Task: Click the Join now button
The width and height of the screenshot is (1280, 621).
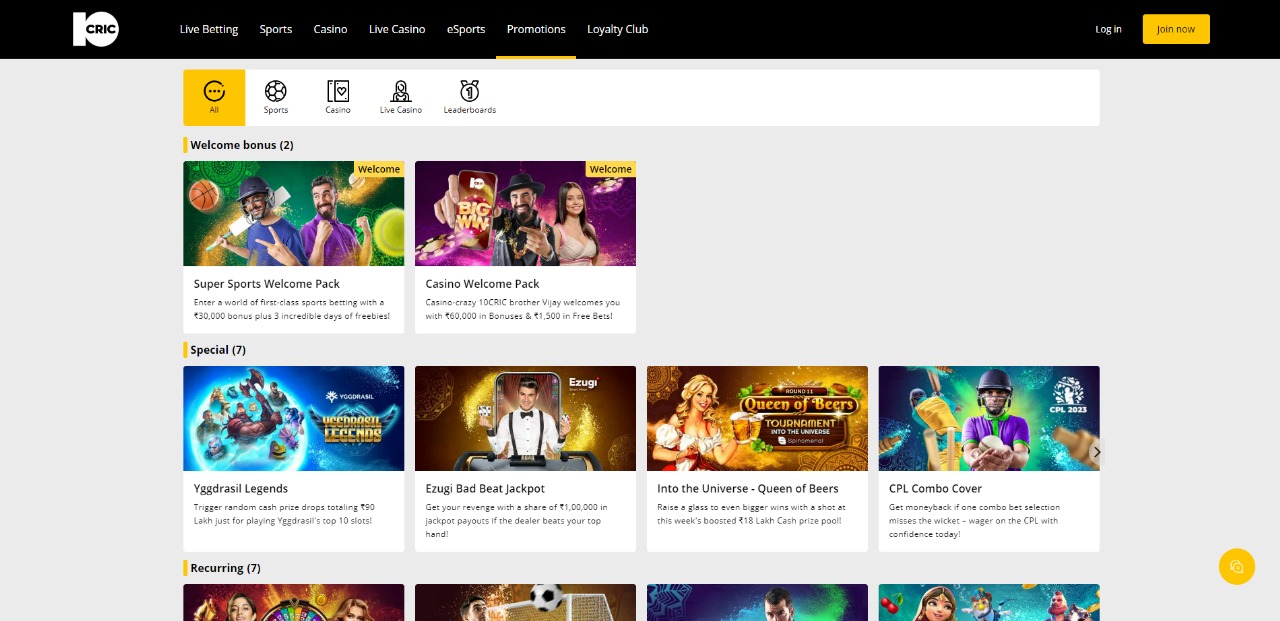Action: (1176, 29)
